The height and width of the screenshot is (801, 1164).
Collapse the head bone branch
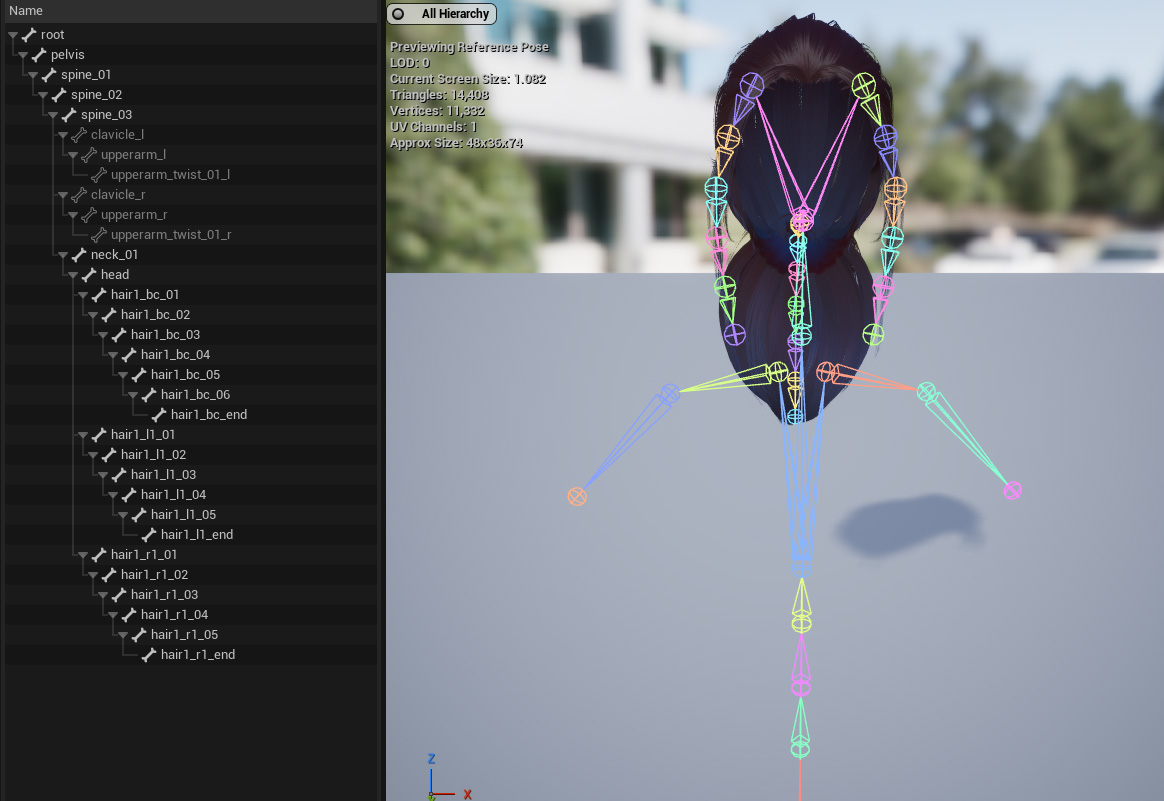[x=73, y=275]
